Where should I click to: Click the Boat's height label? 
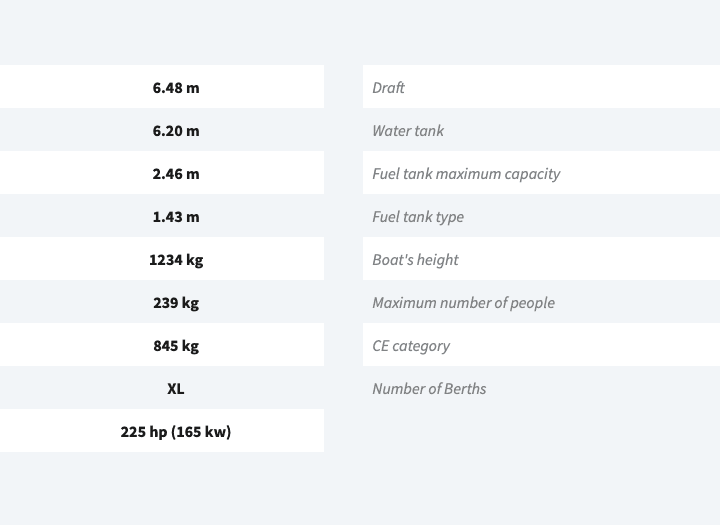(x=415, y=260)
